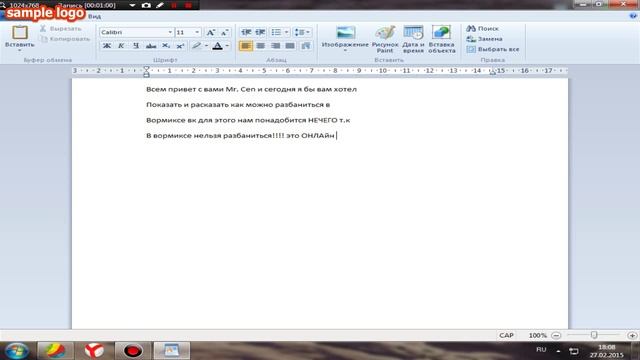
Task: Click the Вставить paste clipboard icon
Action: (20, 33)
